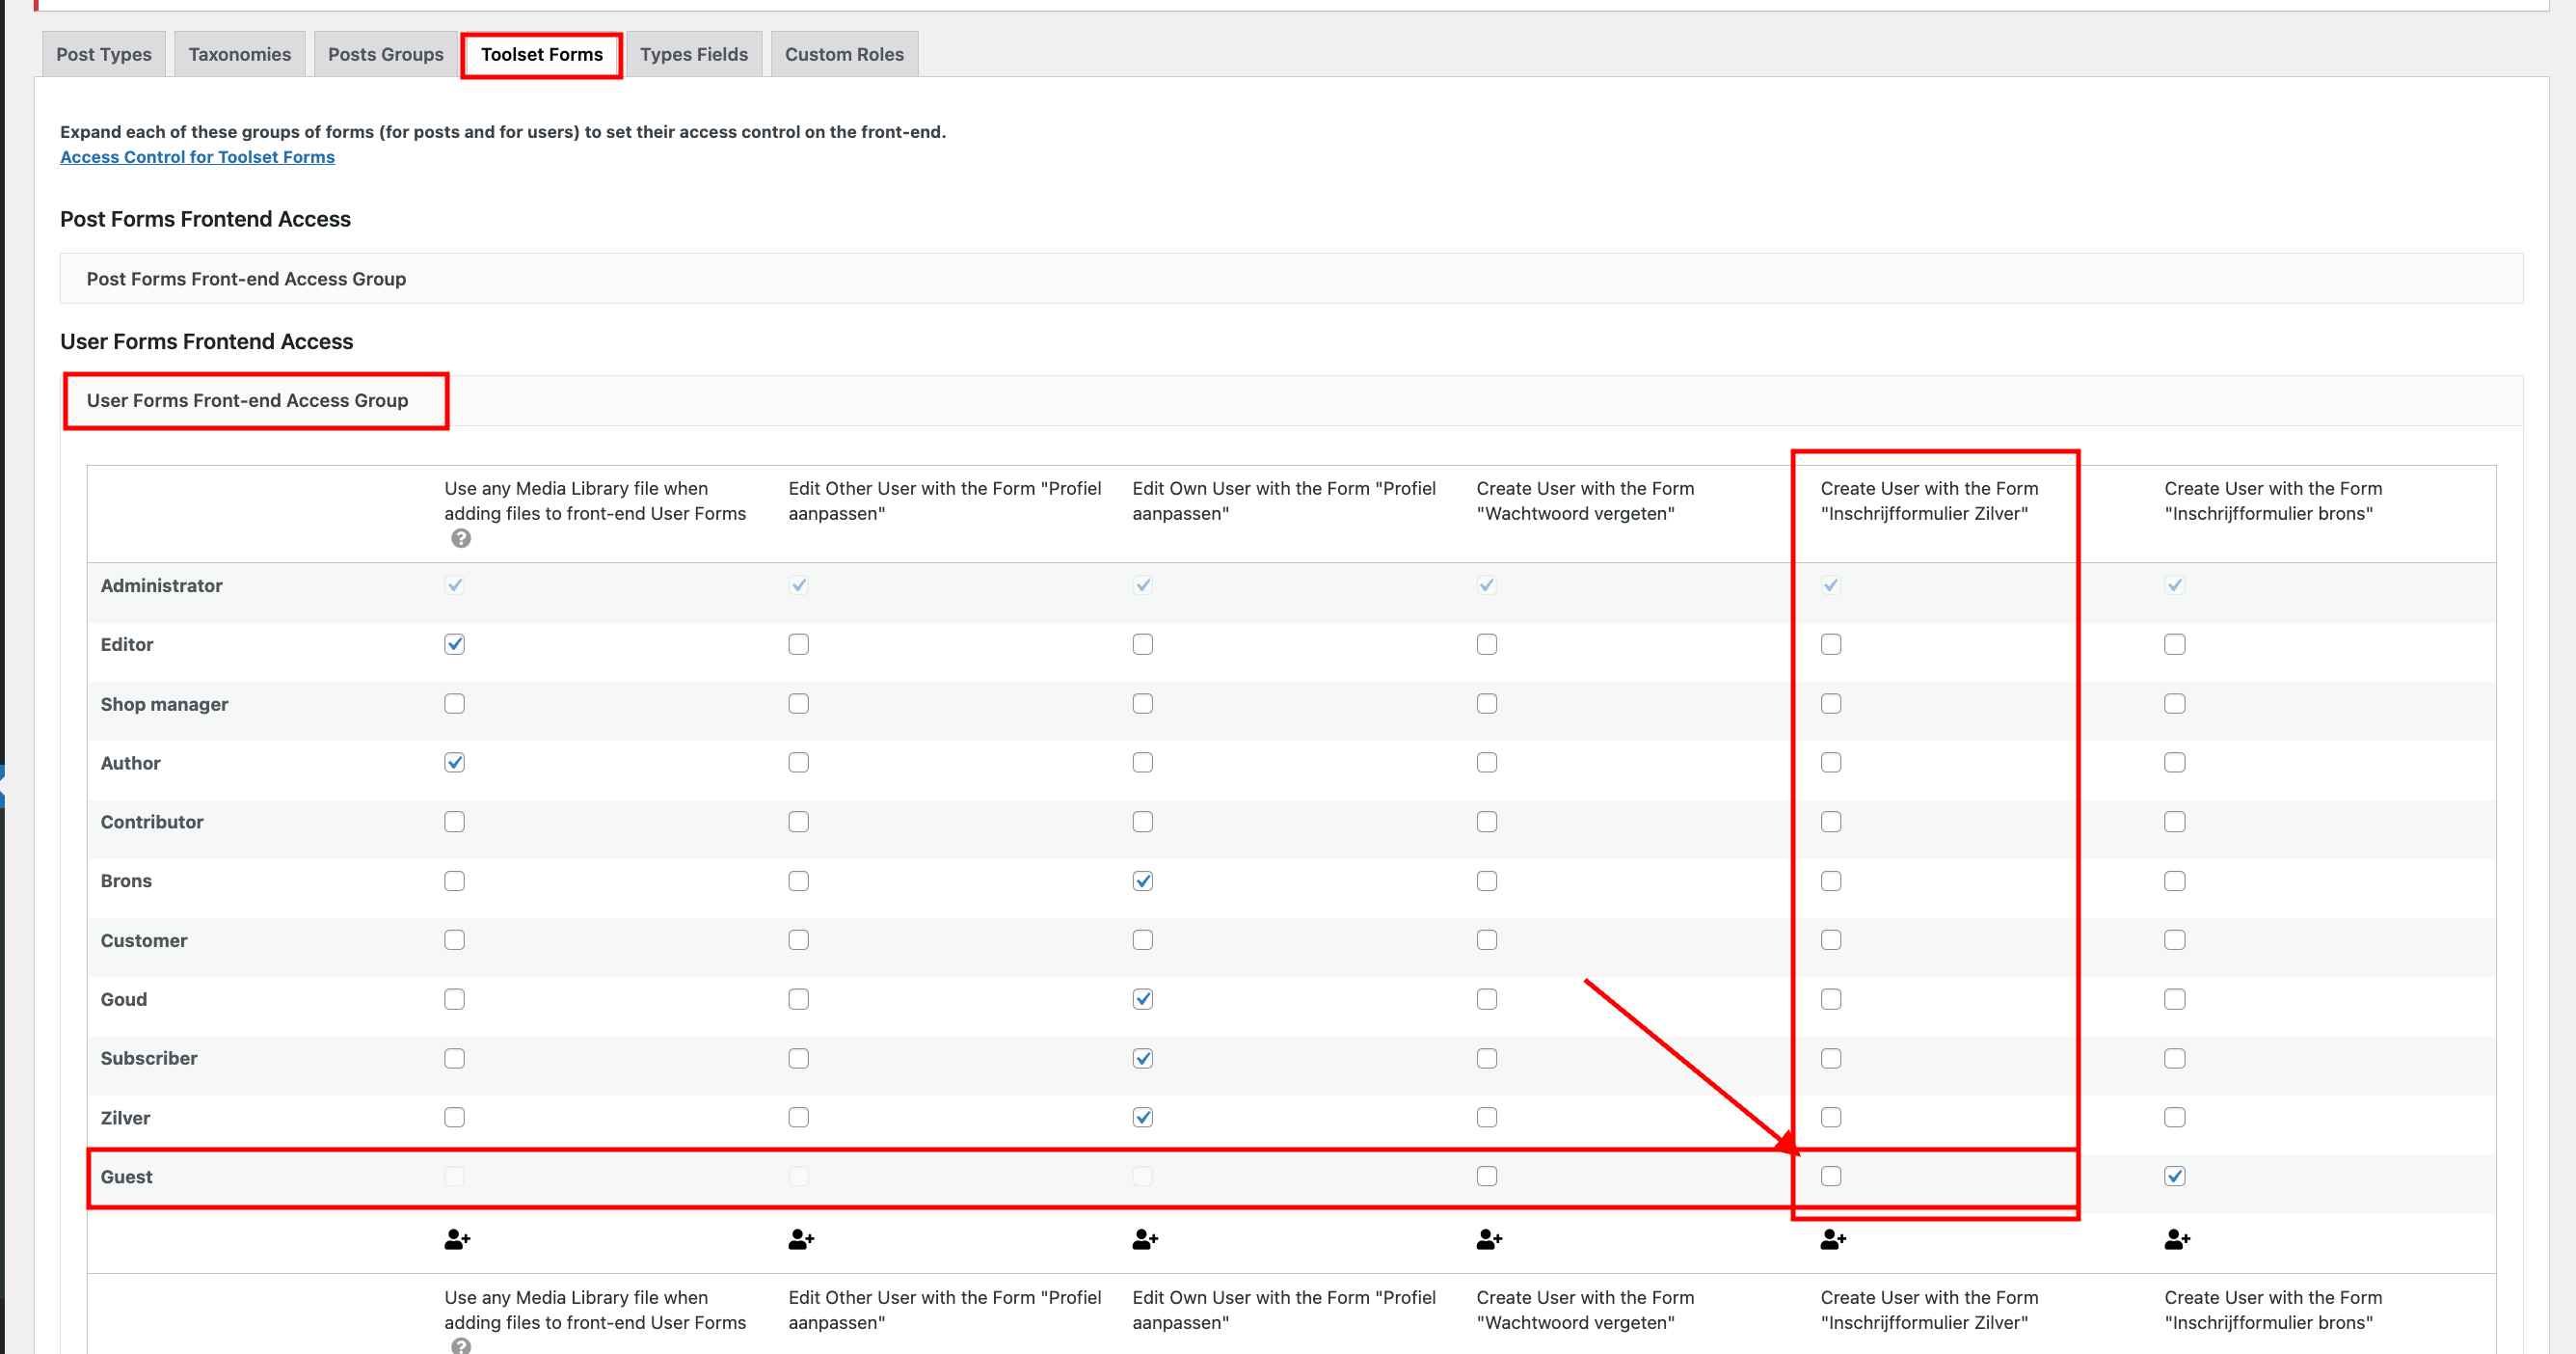Screen dimensions: 2576x1354
Task: Click add-user icon under Inschrijfformulier brons column
Action: (2177, 1240)
